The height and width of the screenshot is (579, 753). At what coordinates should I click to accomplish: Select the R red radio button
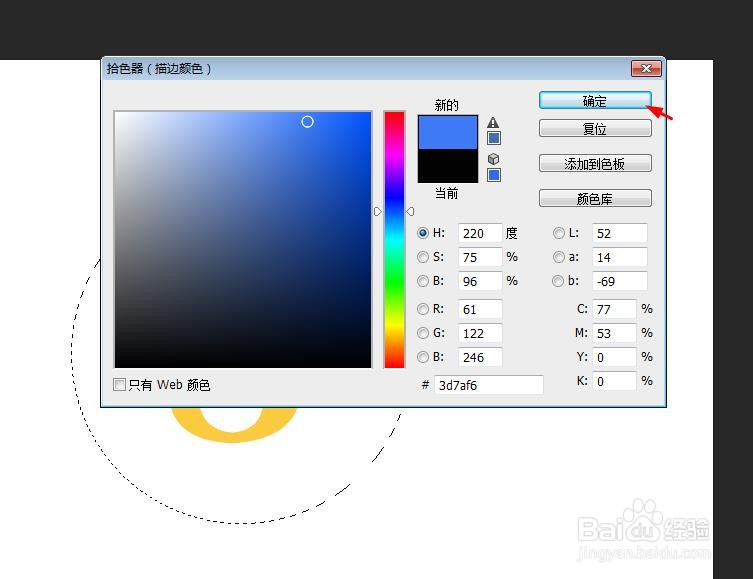click(x=423, y=309)
